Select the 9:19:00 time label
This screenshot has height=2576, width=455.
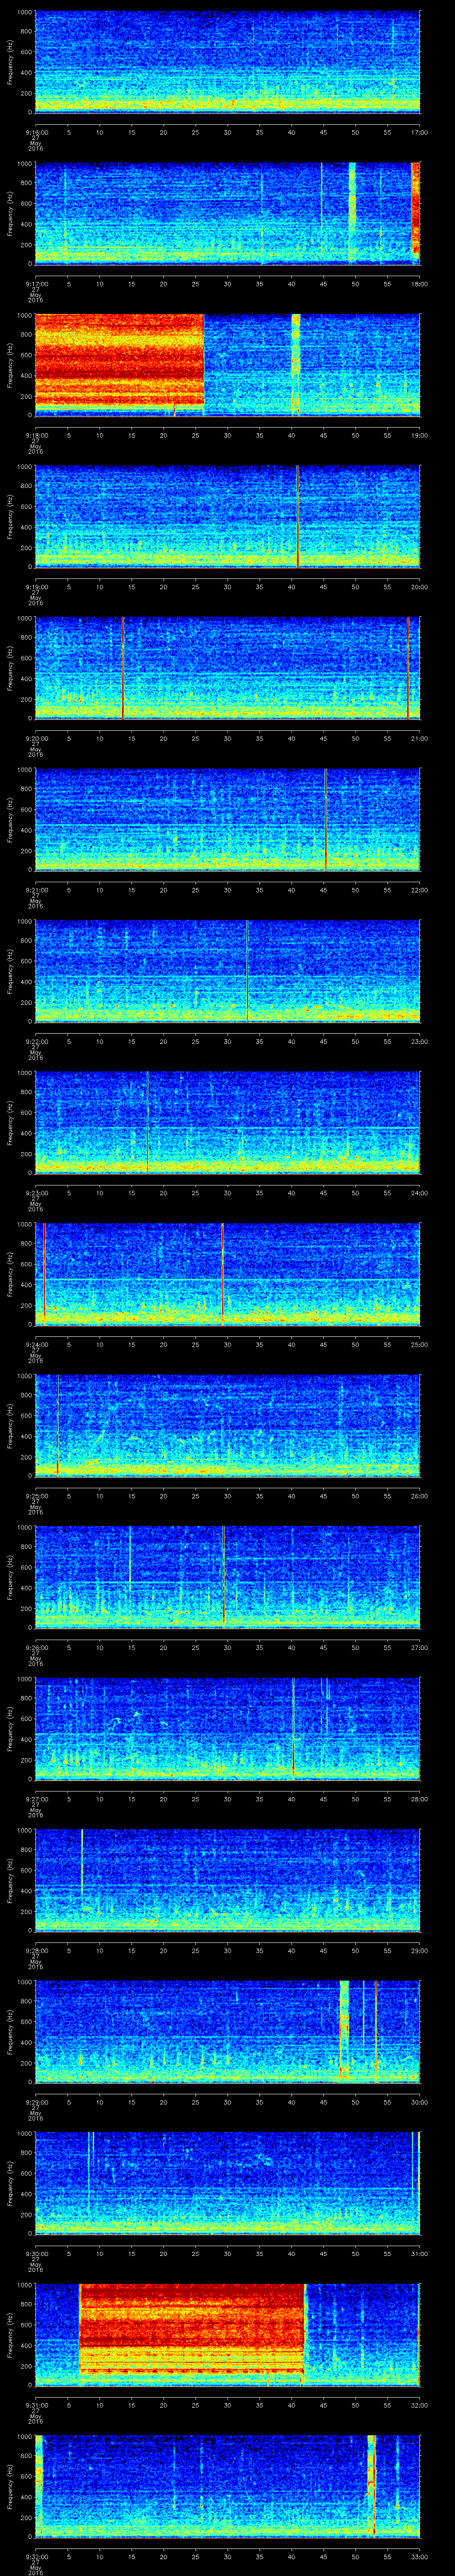coord(36,586)
